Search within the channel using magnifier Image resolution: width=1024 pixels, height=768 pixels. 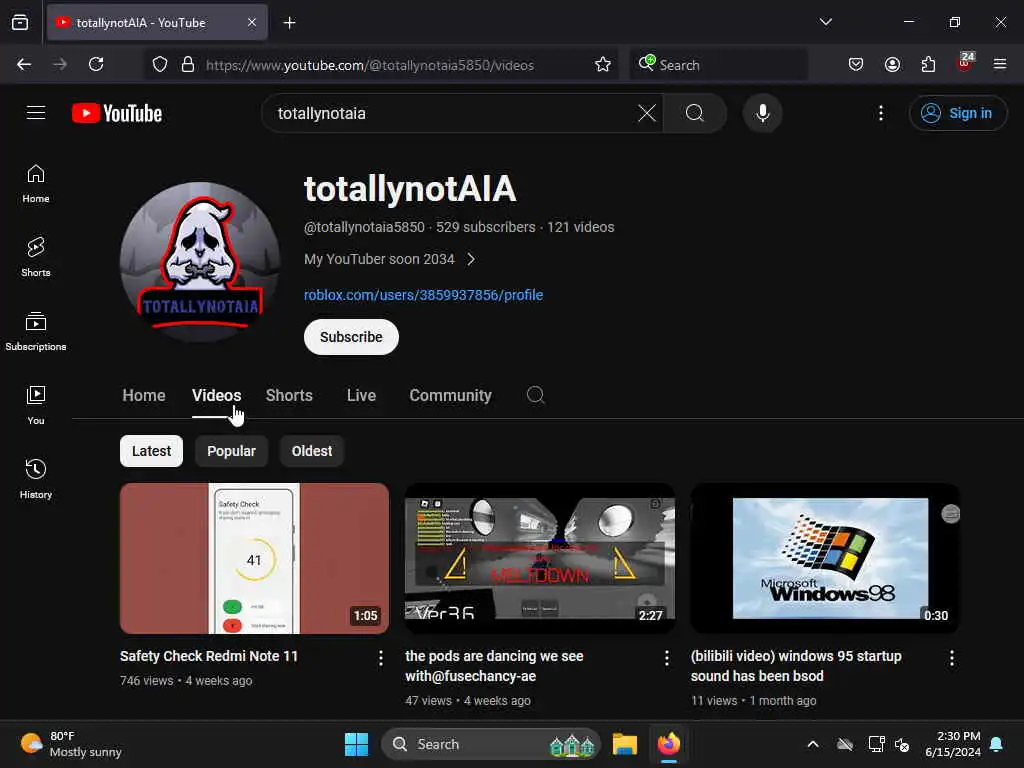[536, 395]
